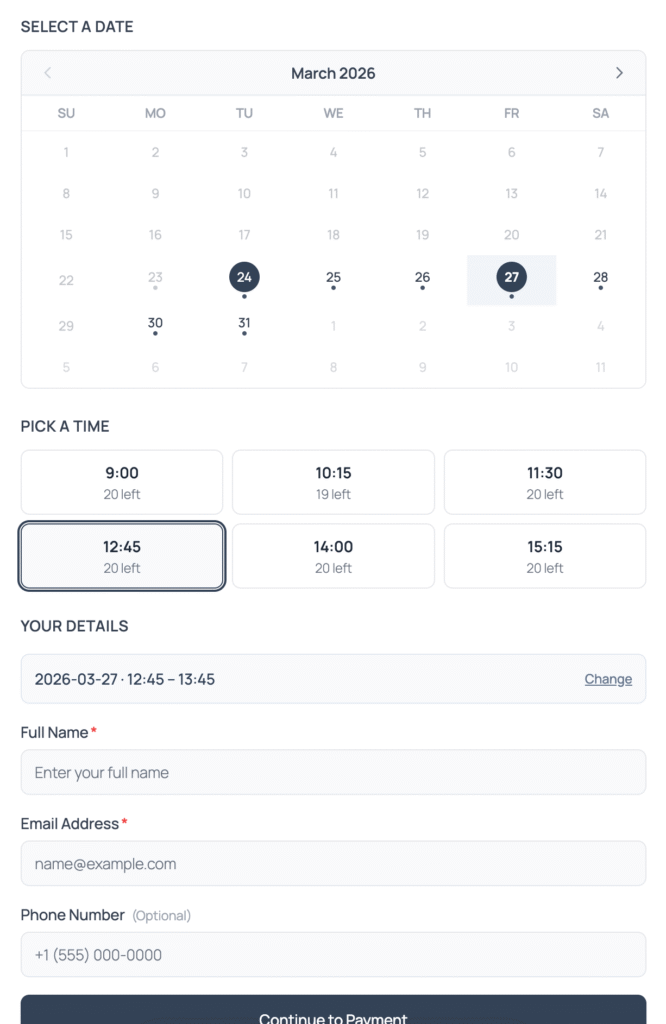The height and width of the screenshot is (1024, 666).
Task: Focus the Full Name input field
Action: (333, 772)
